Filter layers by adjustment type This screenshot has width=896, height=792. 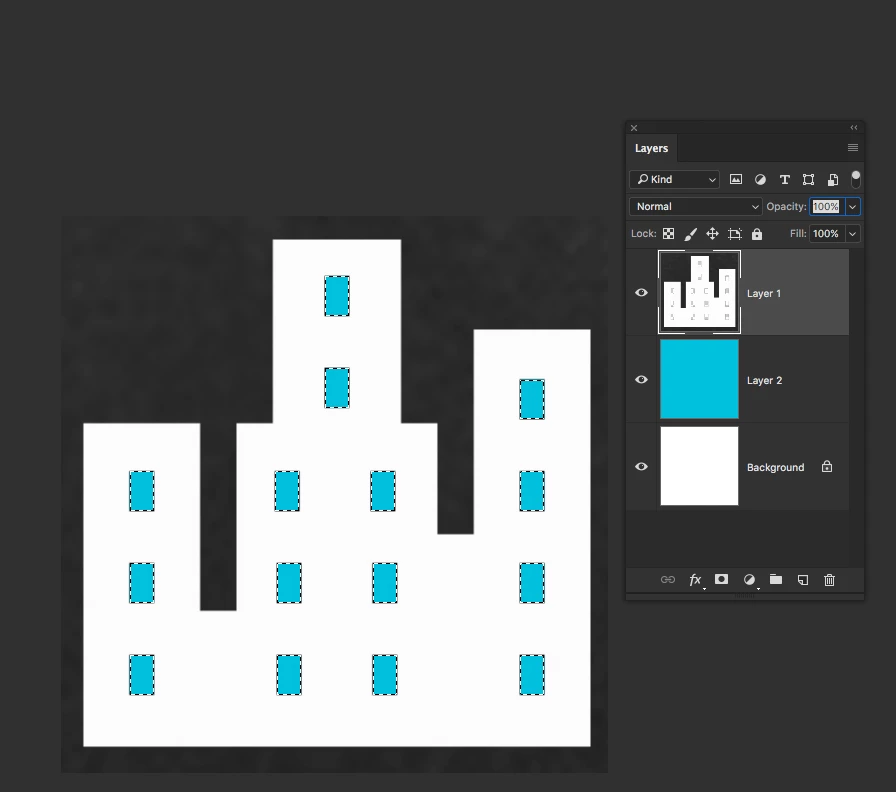760,179
